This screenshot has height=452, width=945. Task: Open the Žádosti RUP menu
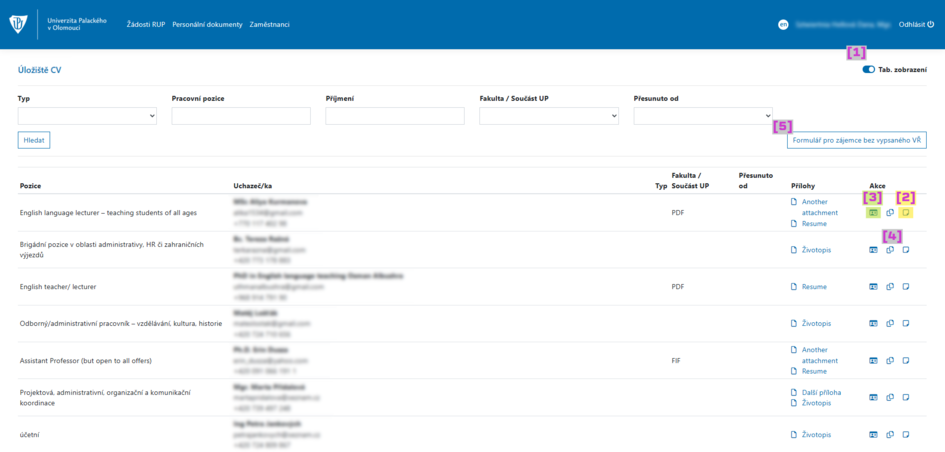tap(146, 25)
